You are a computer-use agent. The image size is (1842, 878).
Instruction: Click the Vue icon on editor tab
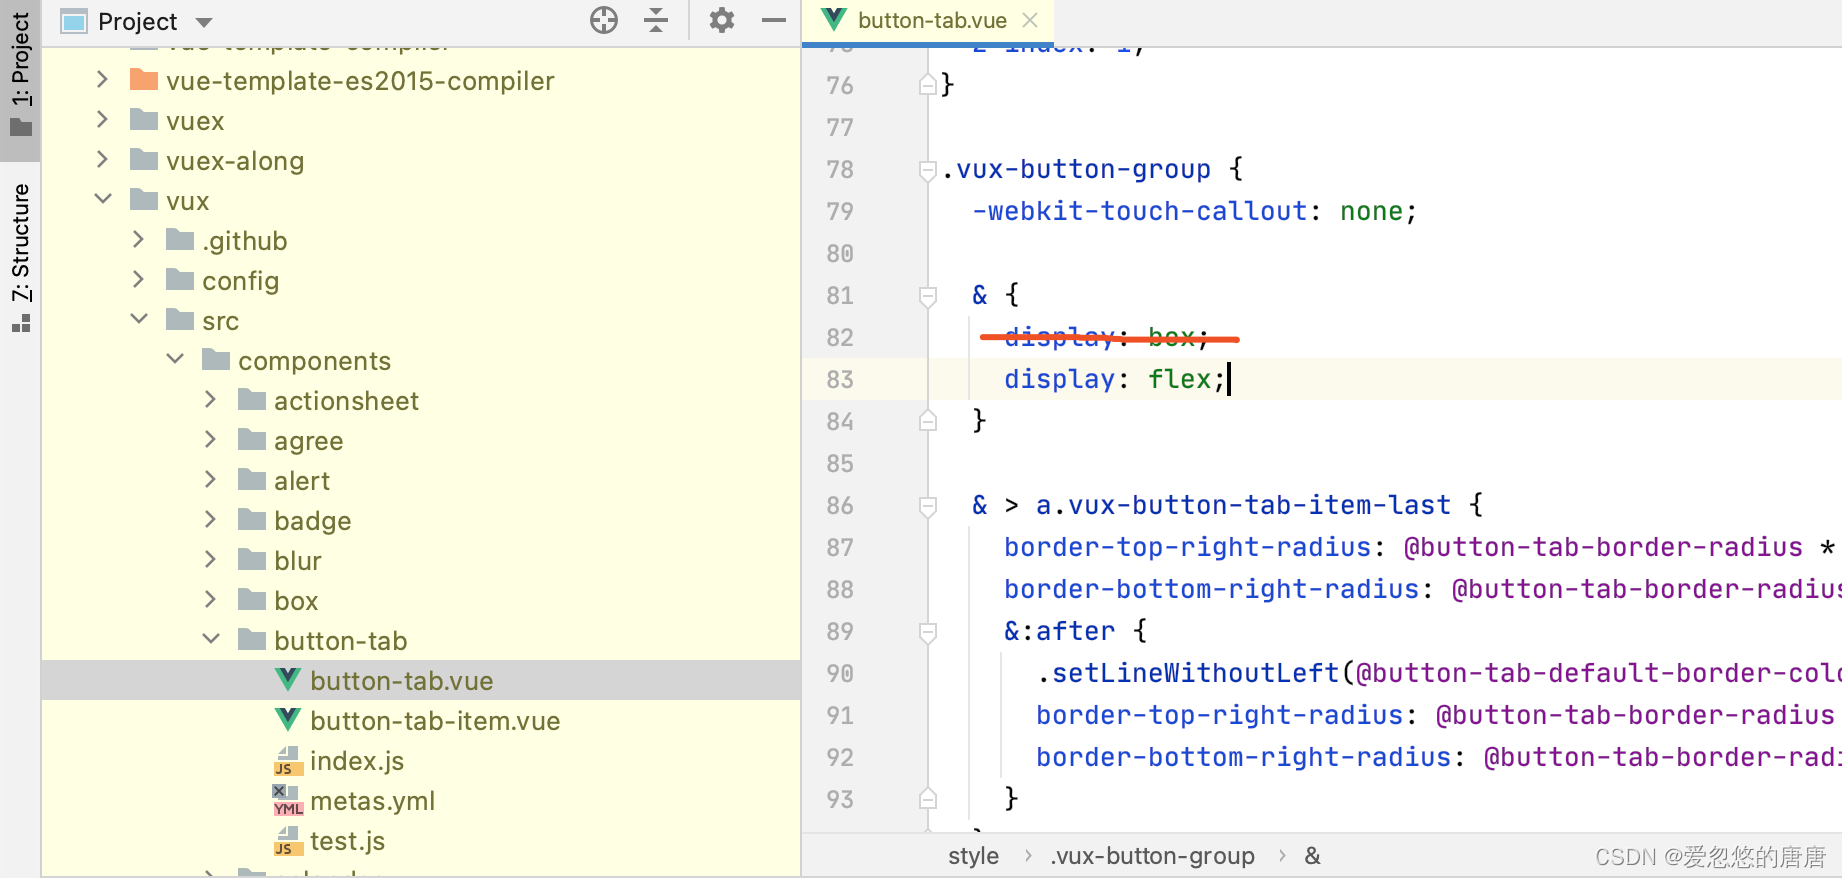[x=834, y=19]
